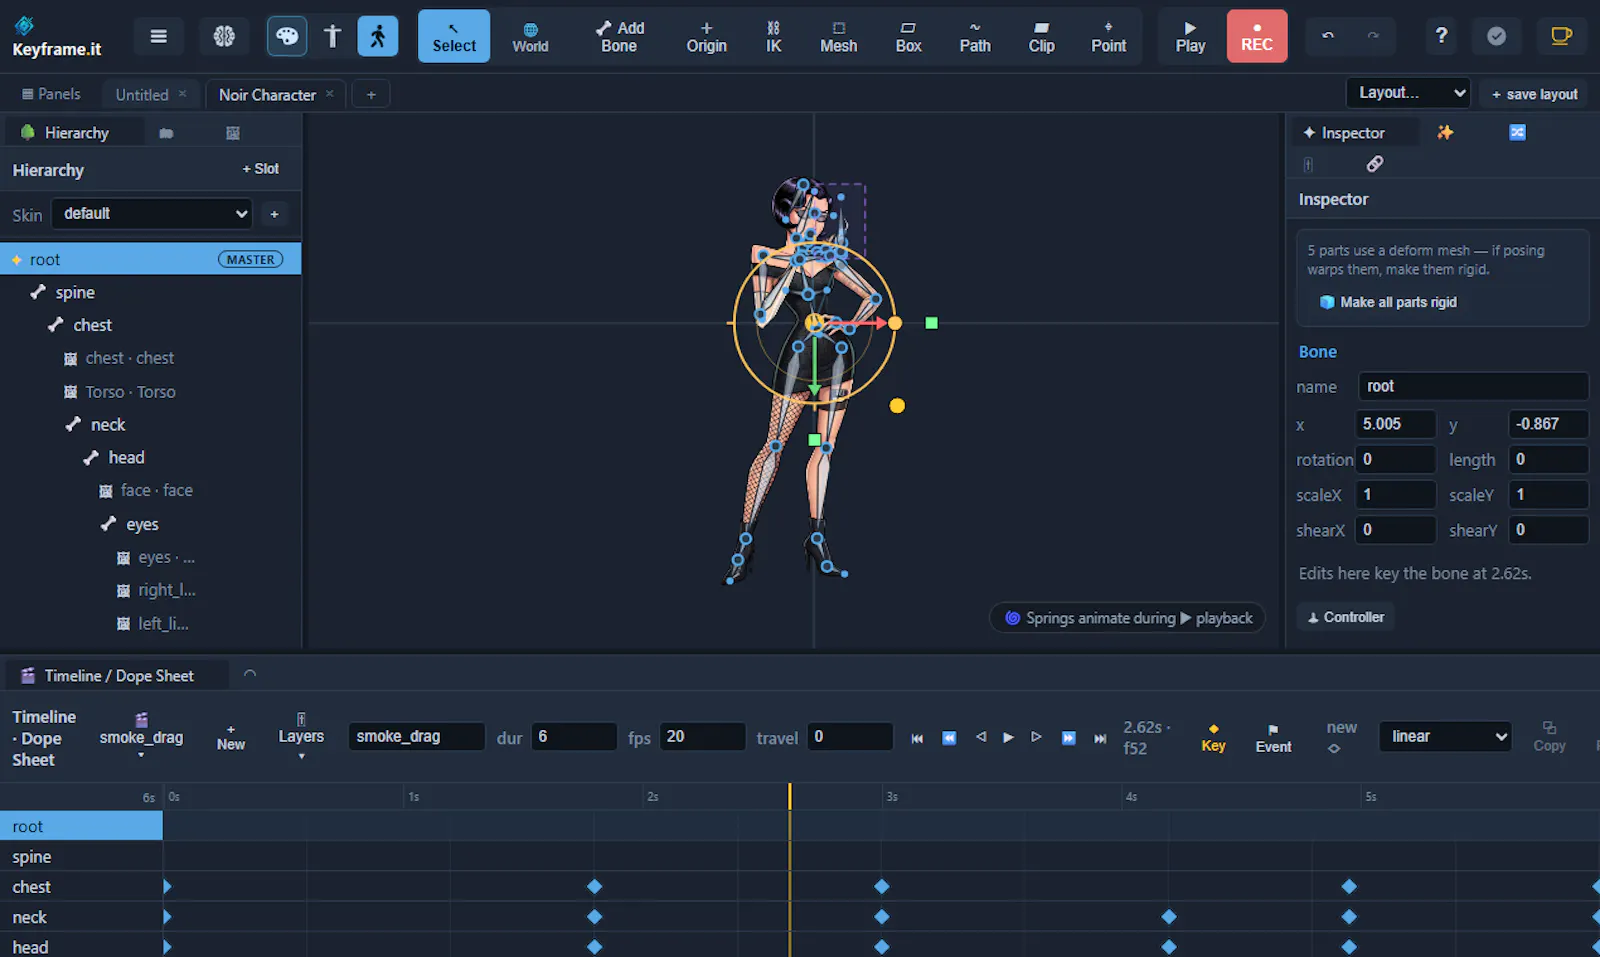Image resolution: width=1600 pixels, height=957 pixels.
Task: Create a New animation
Action: 231,737
